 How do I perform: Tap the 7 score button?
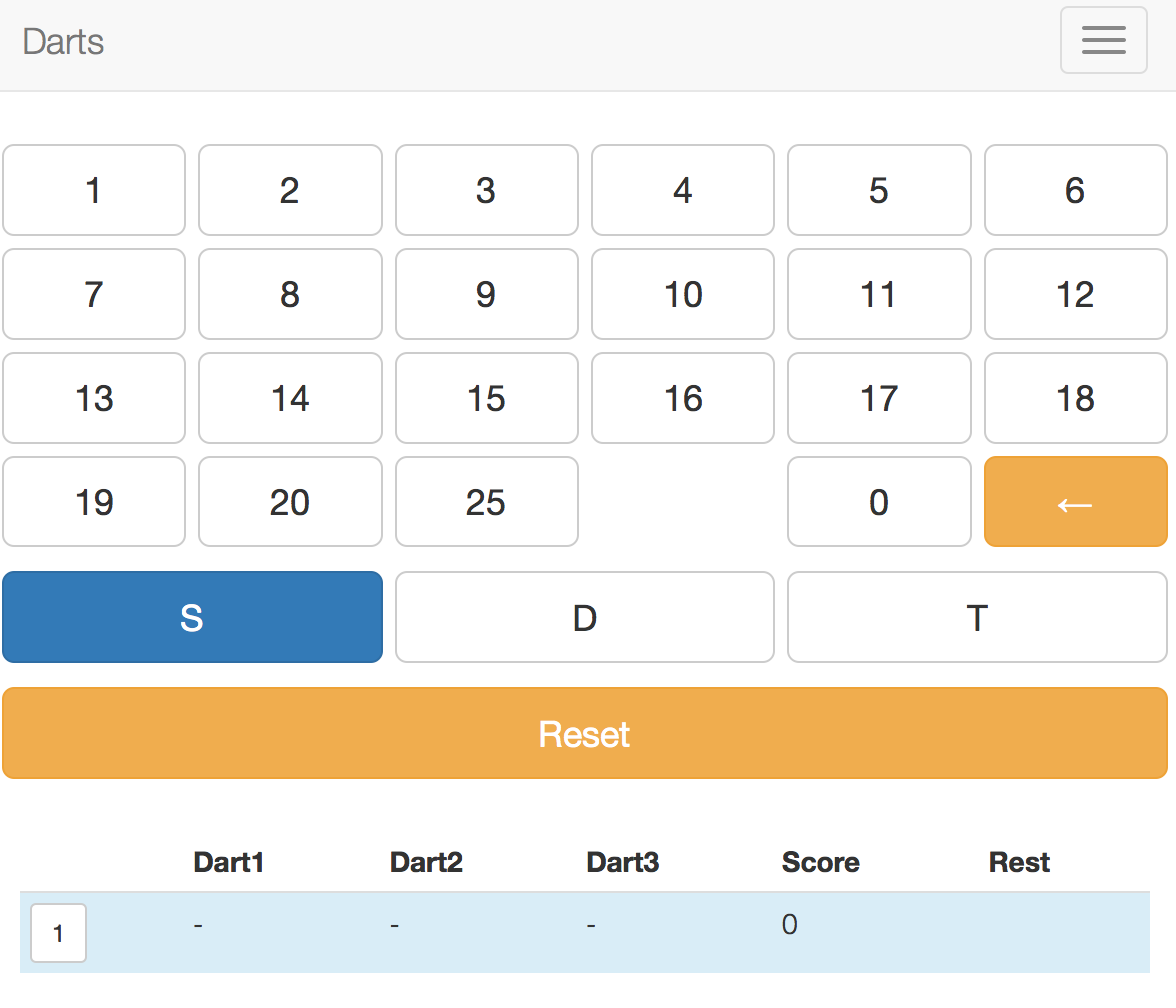tap(93, 294)
